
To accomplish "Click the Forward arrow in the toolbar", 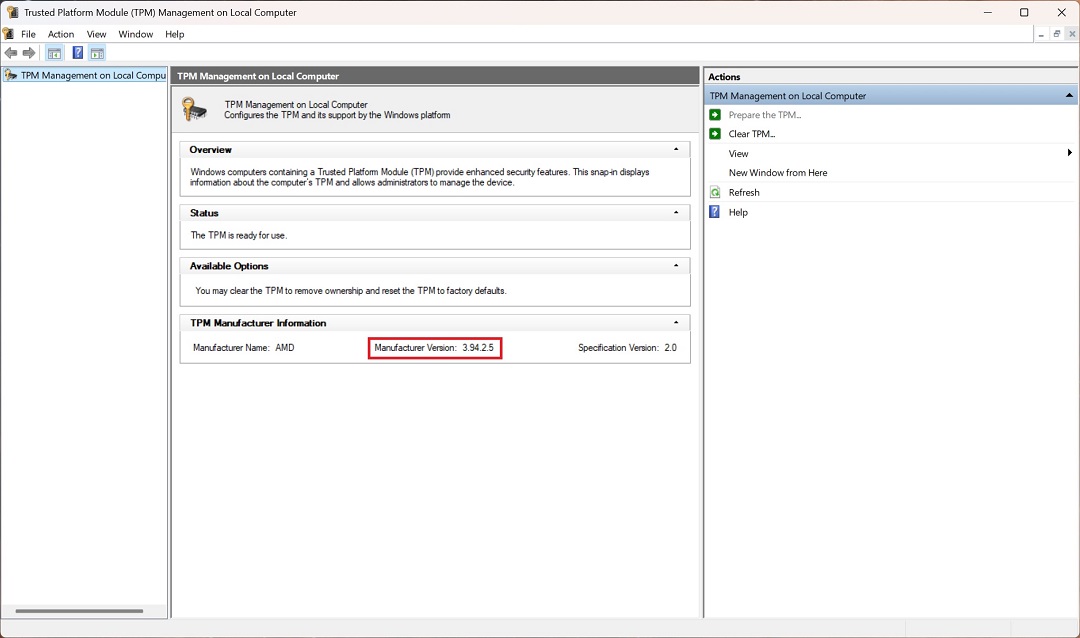I will pyautogui.click(x=29, y=53).
